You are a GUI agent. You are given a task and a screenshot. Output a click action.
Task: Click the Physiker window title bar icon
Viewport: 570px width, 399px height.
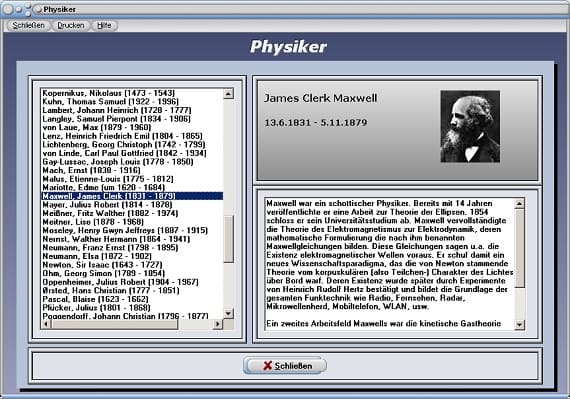37,9
